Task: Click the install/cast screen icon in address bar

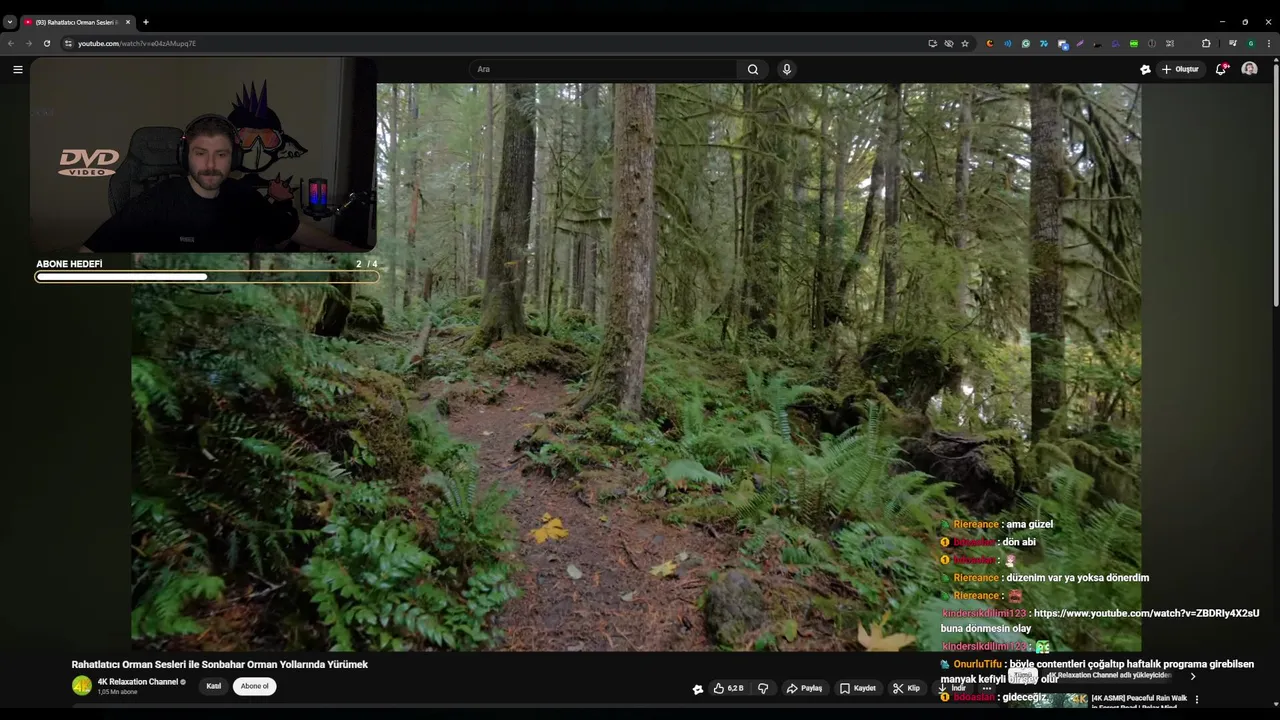Action: click(x=933, y=43)
